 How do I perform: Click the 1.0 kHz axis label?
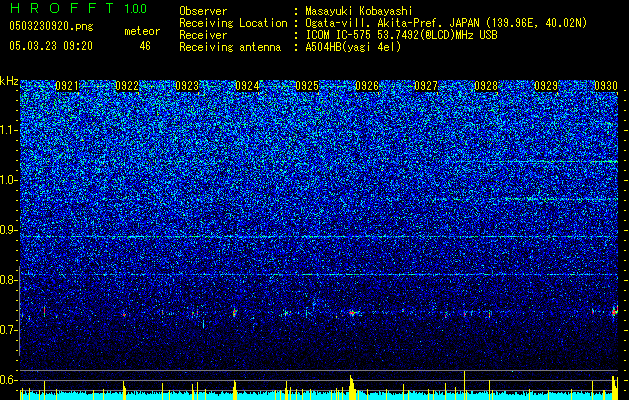9,180
